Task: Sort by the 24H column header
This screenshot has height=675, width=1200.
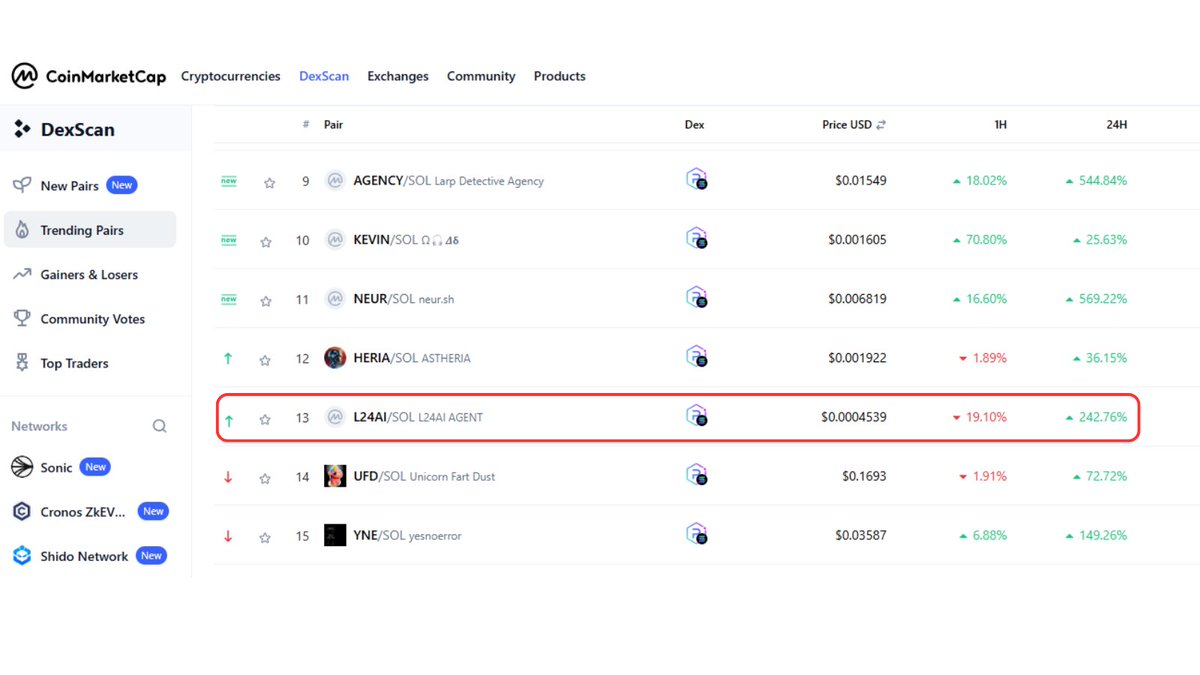Action: pos(1116,125)
